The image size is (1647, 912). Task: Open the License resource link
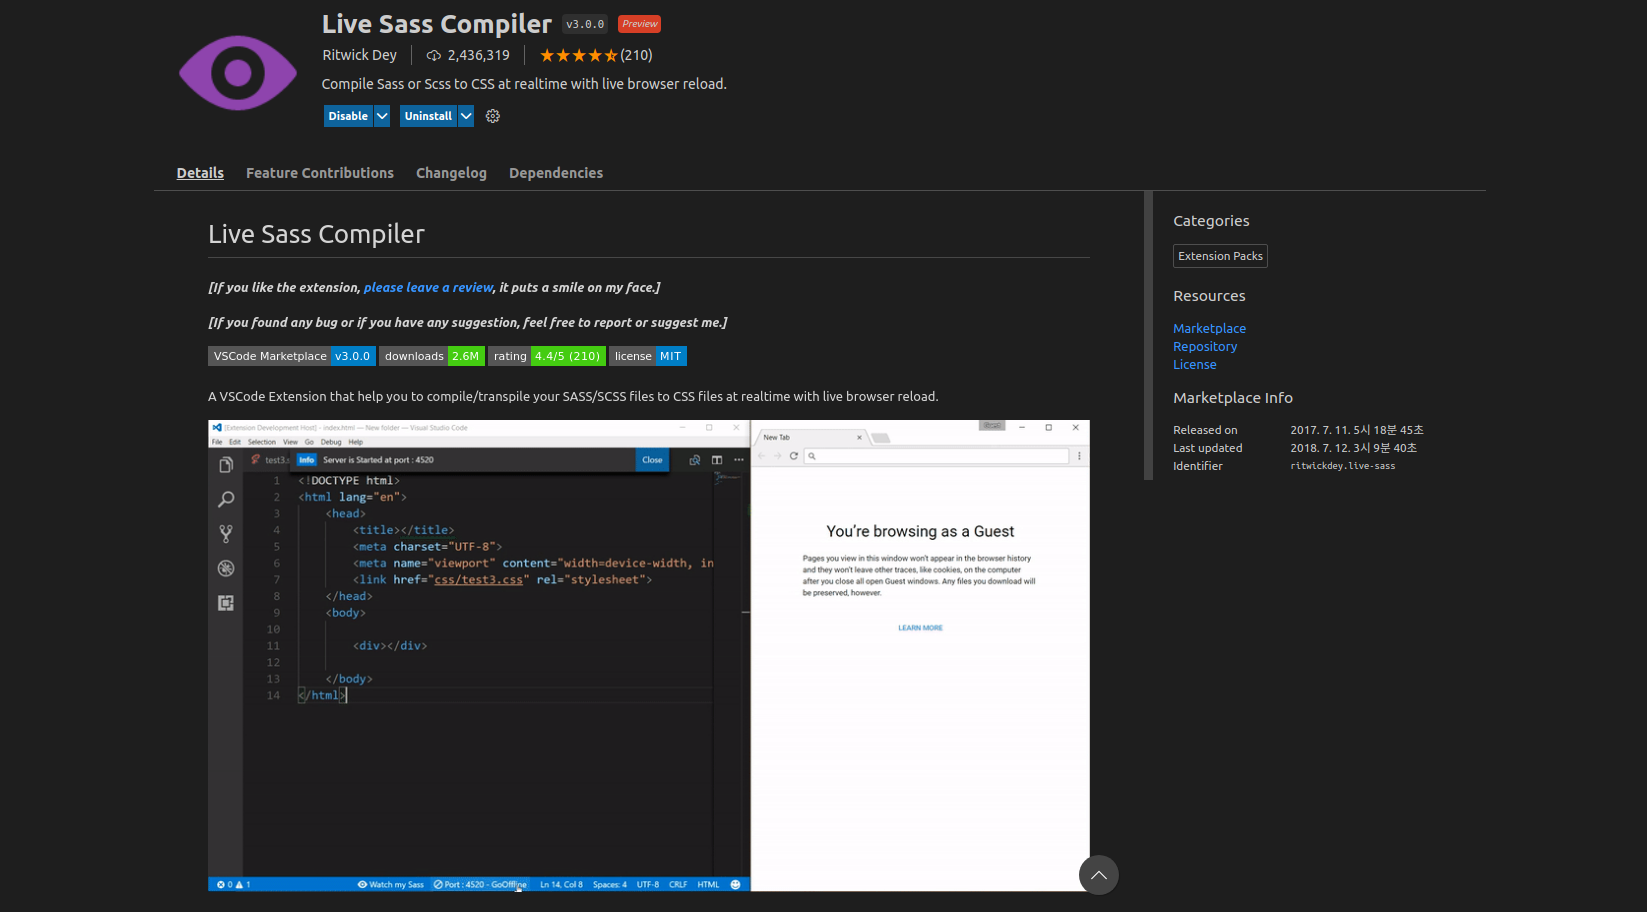click(x=1195, y=364)
